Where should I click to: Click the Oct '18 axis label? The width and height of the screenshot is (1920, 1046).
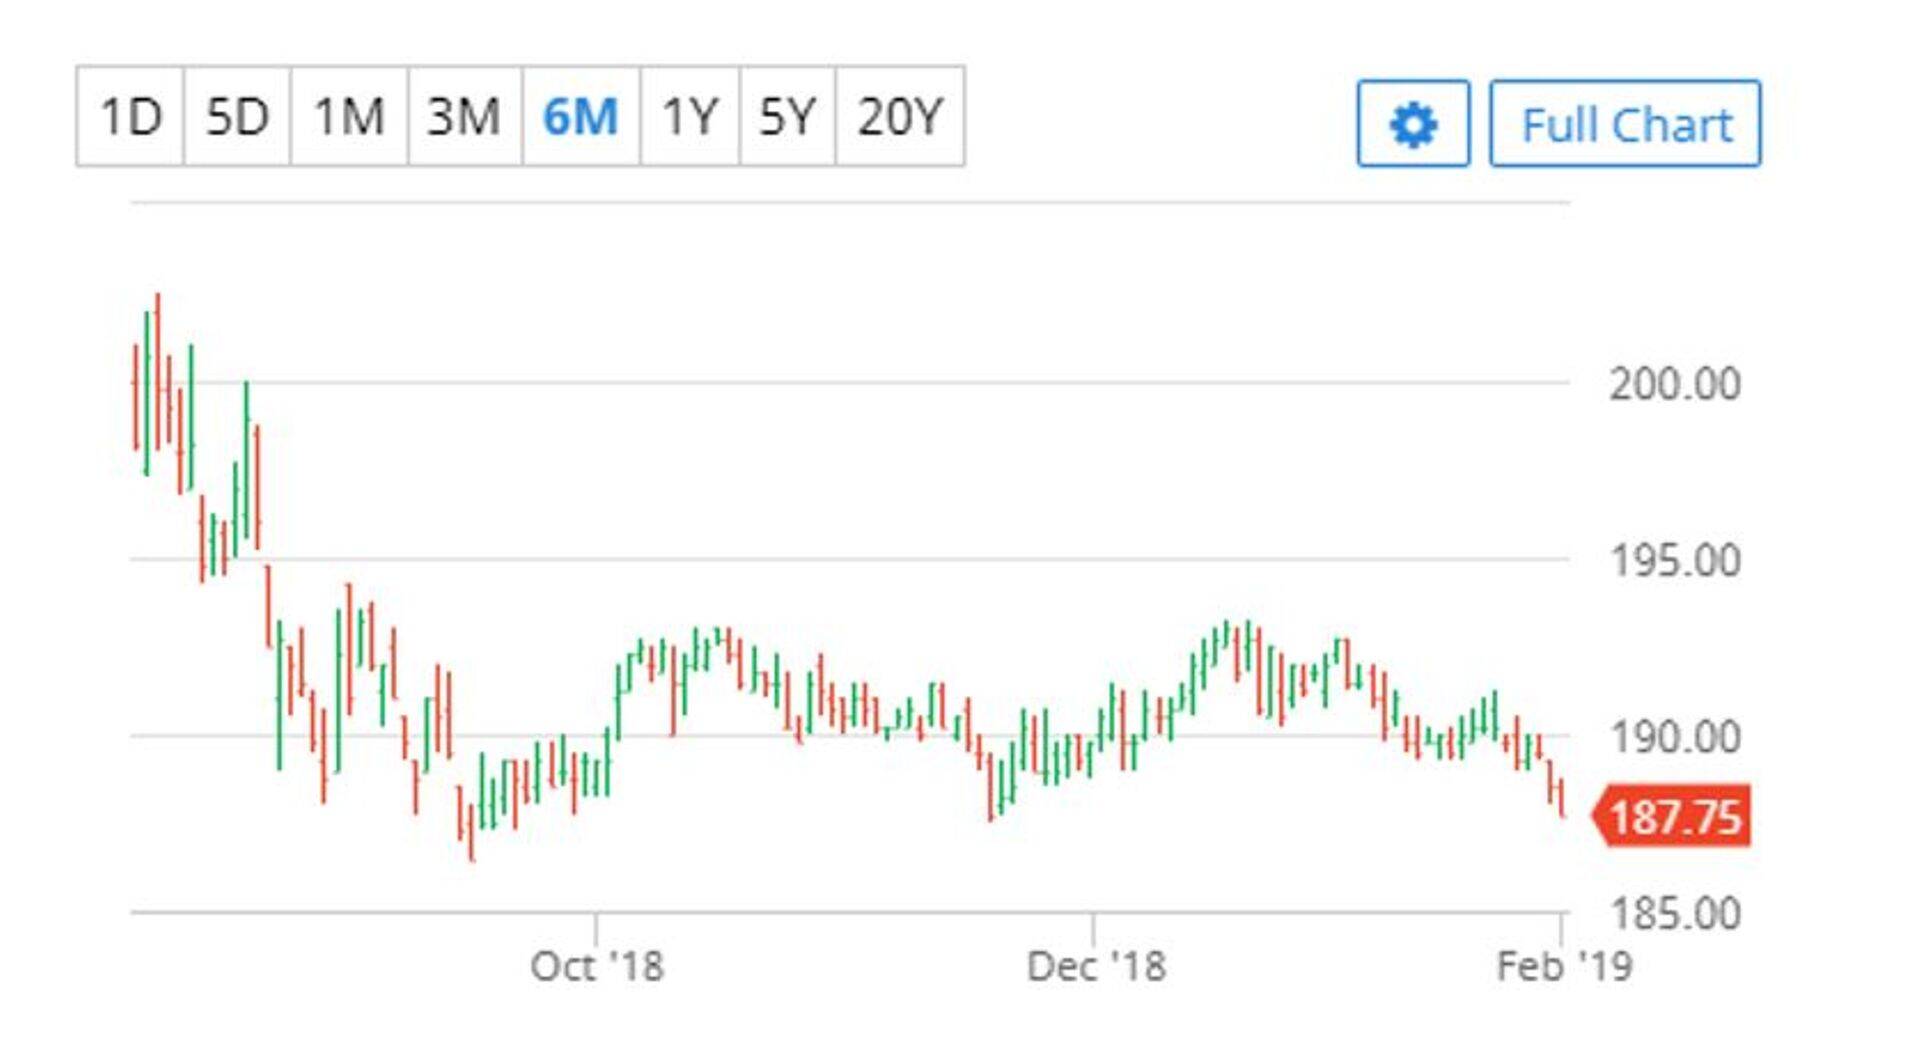pos(596,966)
